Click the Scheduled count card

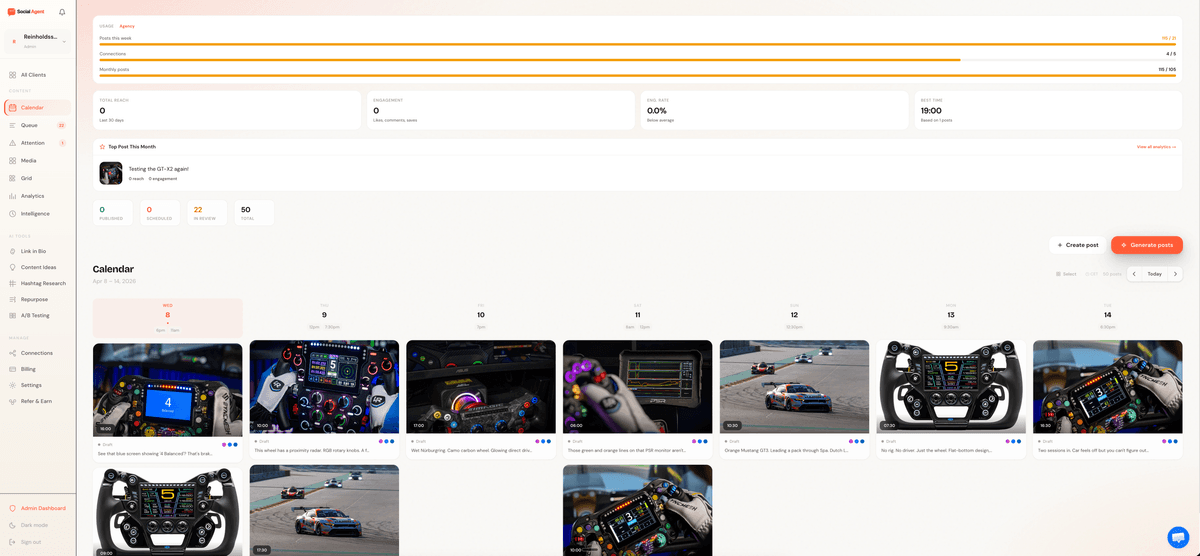[x=160, y=212]
